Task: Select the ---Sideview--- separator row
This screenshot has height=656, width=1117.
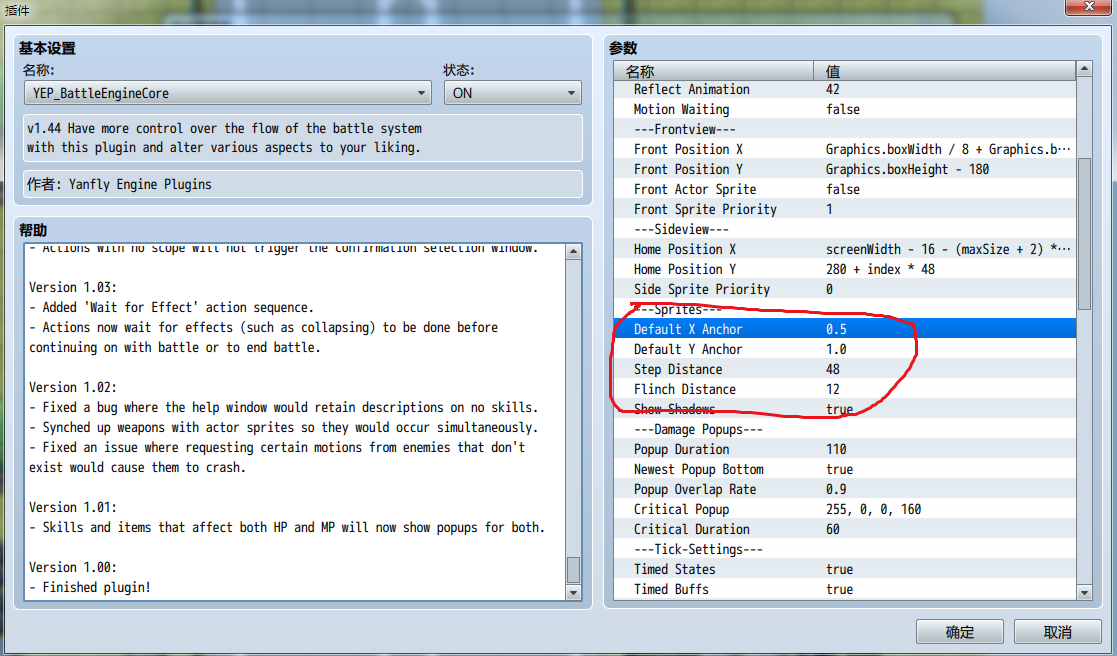Action: (845, 229)
